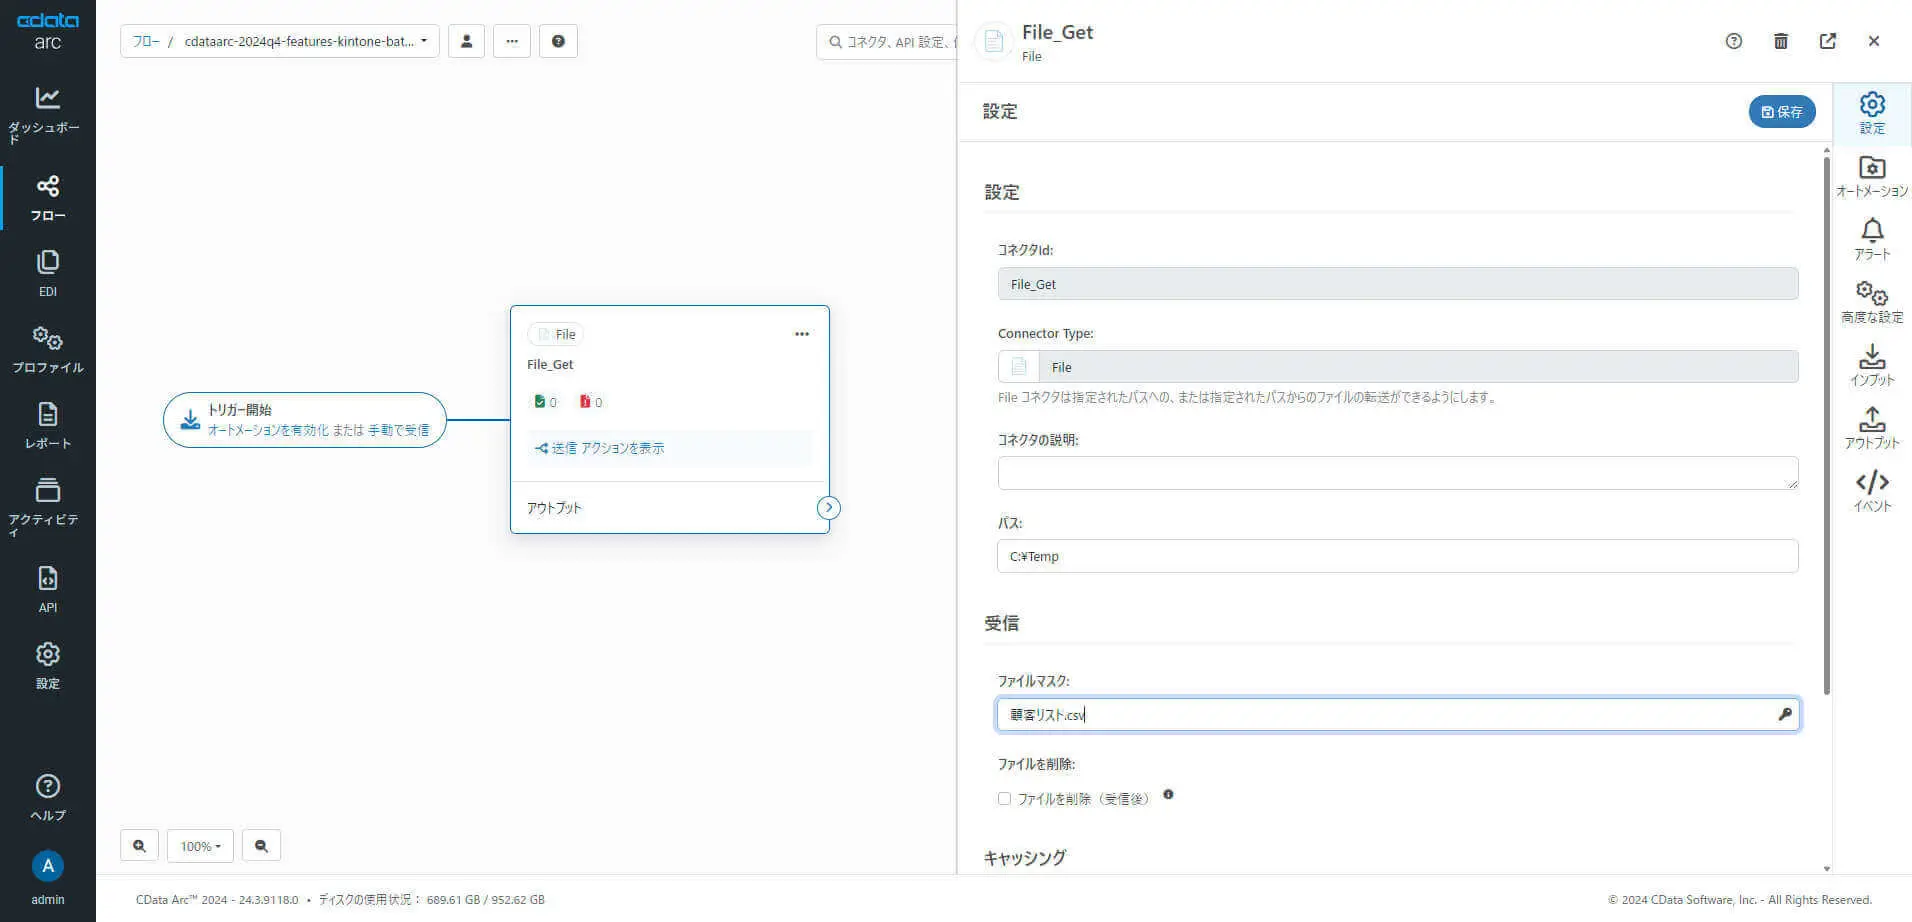
Task: Open the EDI section in sidebar
Action: click(47, 273)
